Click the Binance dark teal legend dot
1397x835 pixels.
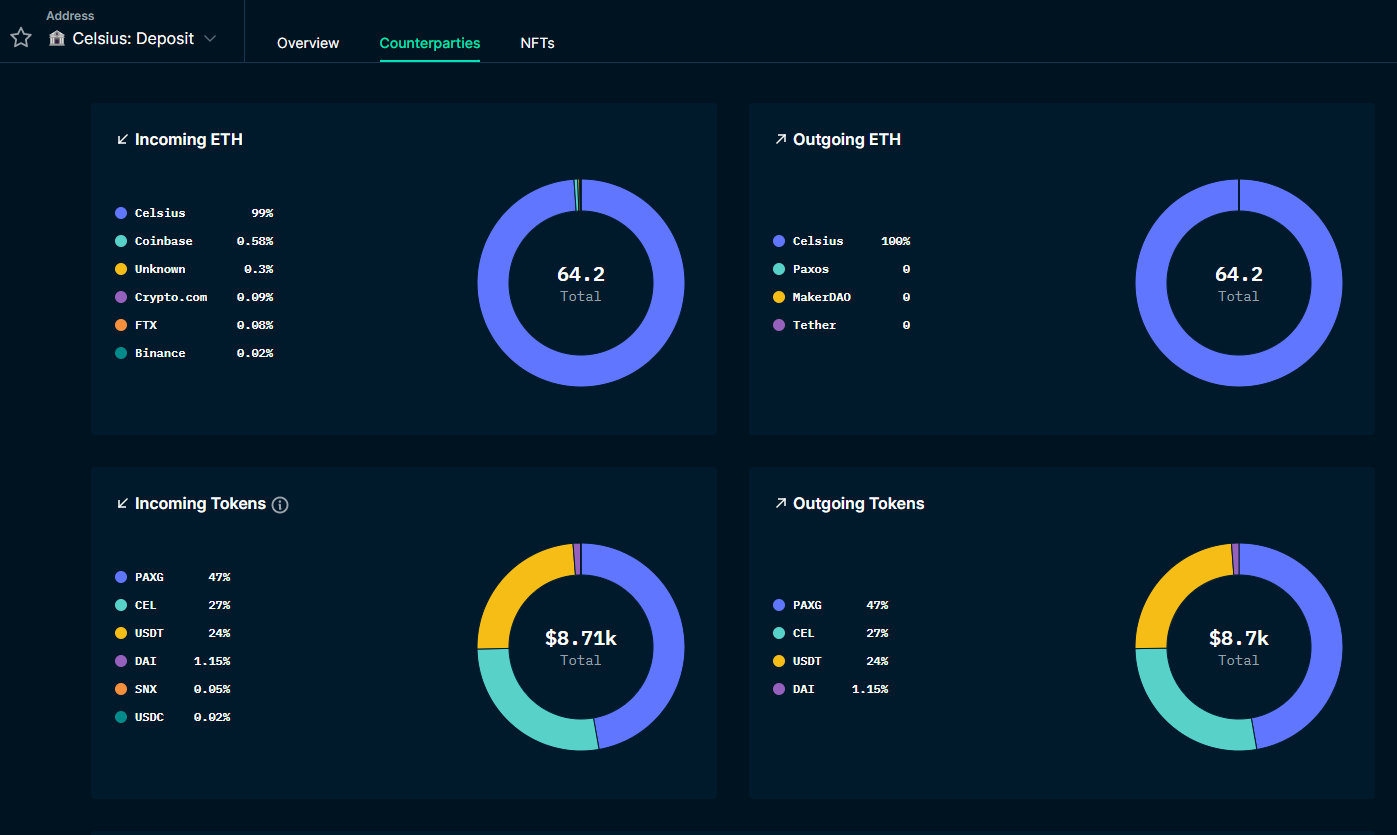tap(121, 353)
